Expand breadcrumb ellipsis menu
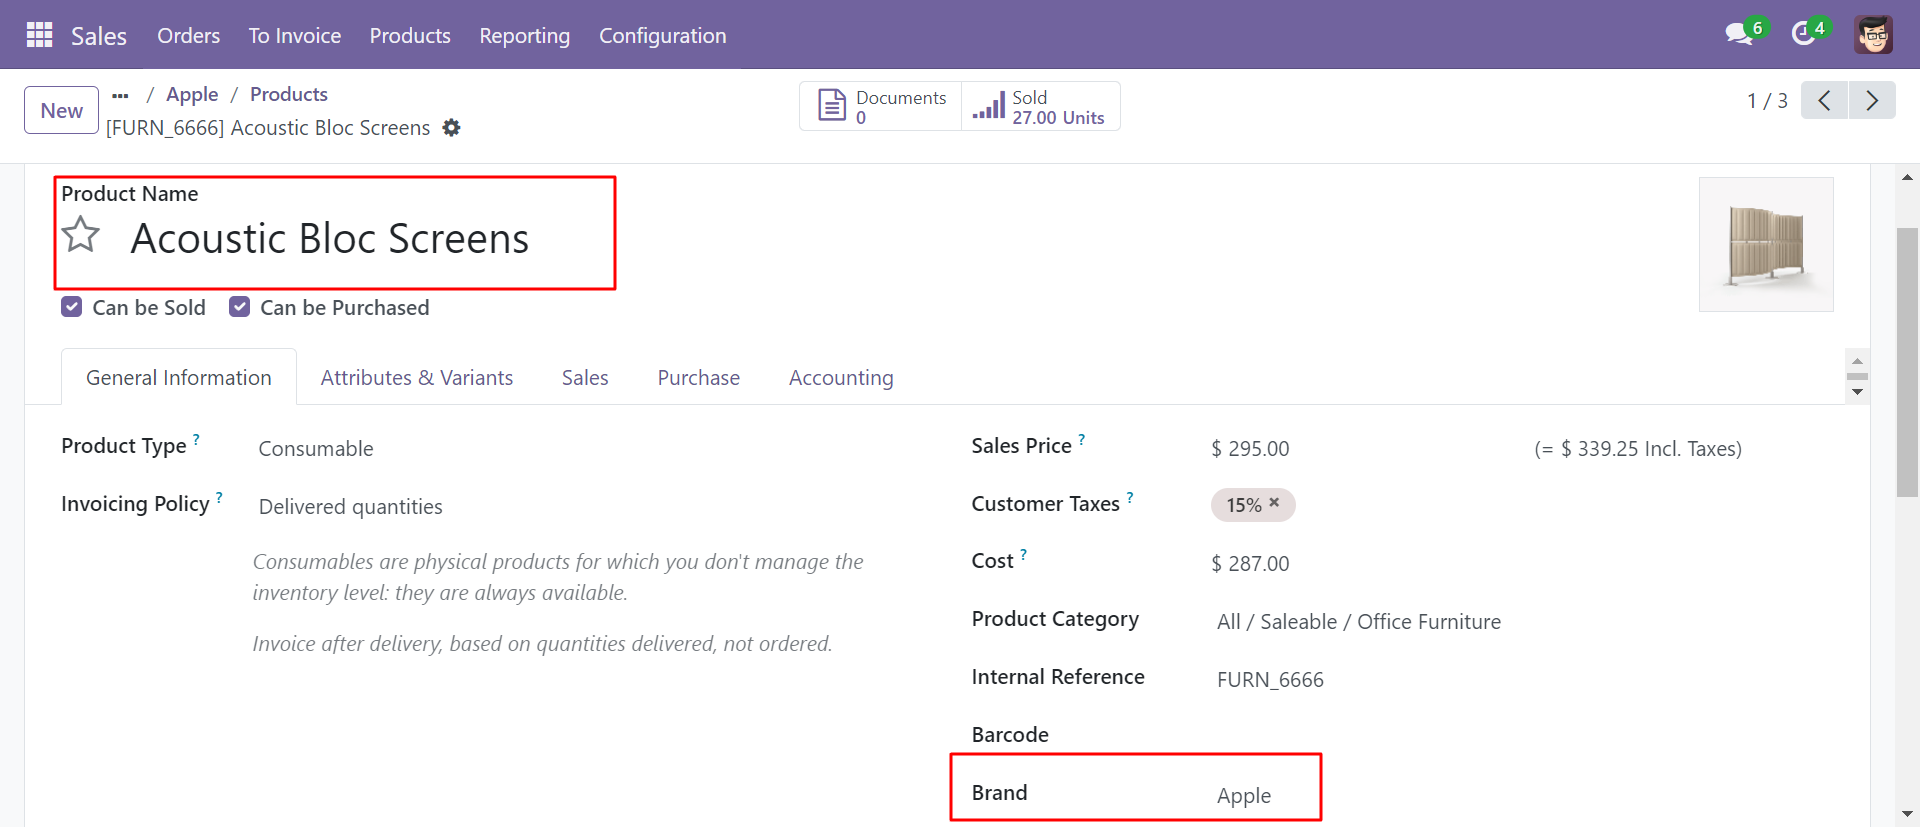1920x827 pixels. coord(120,95)
